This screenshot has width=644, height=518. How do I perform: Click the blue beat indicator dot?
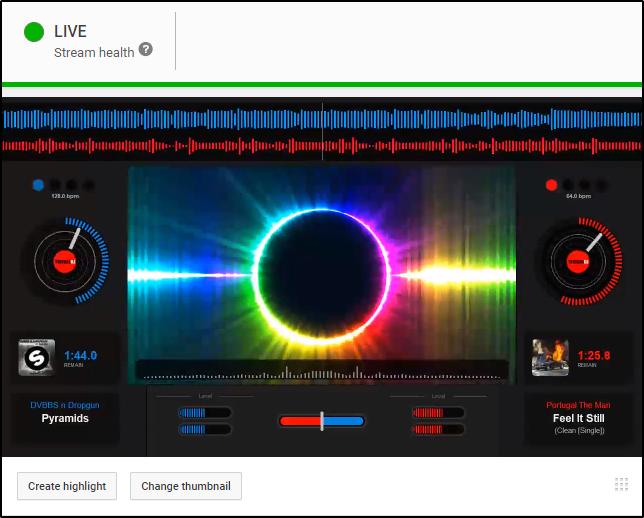tap(38, 185)
